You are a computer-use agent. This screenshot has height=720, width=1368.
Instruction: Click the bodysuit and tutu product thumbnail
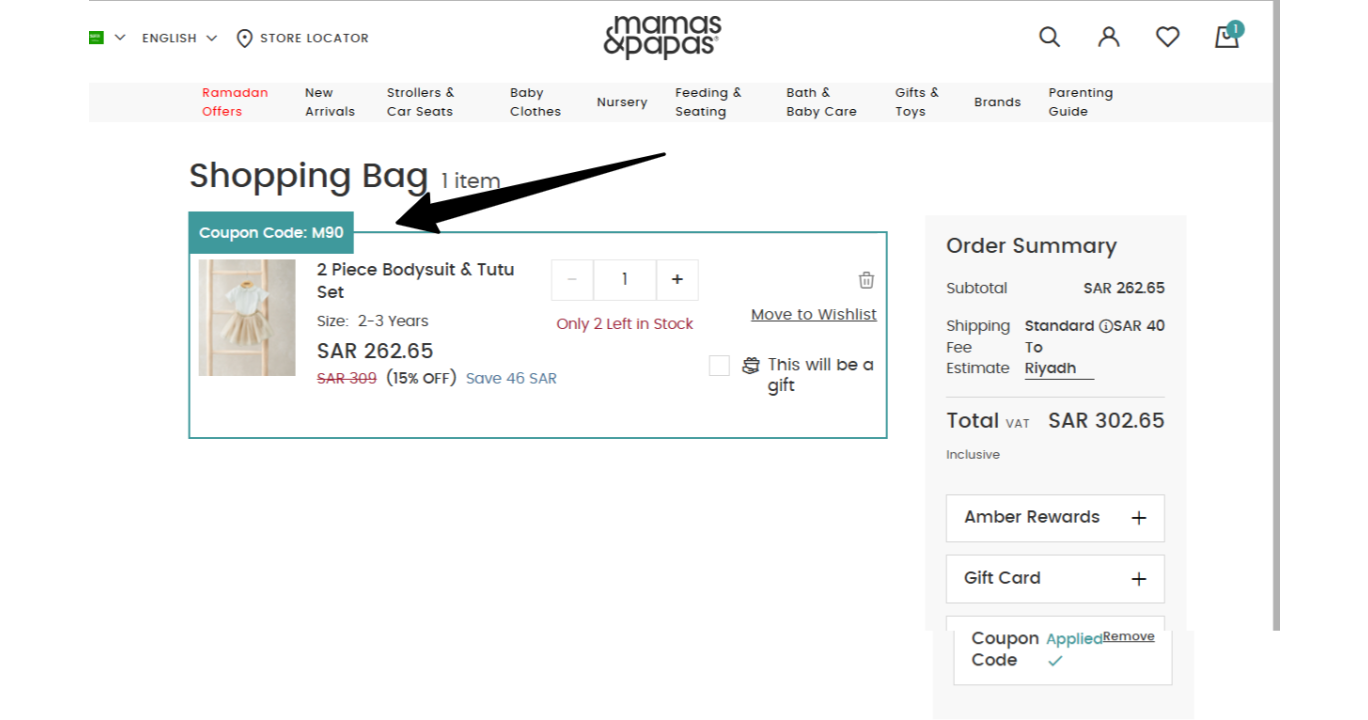click(247, 318)
